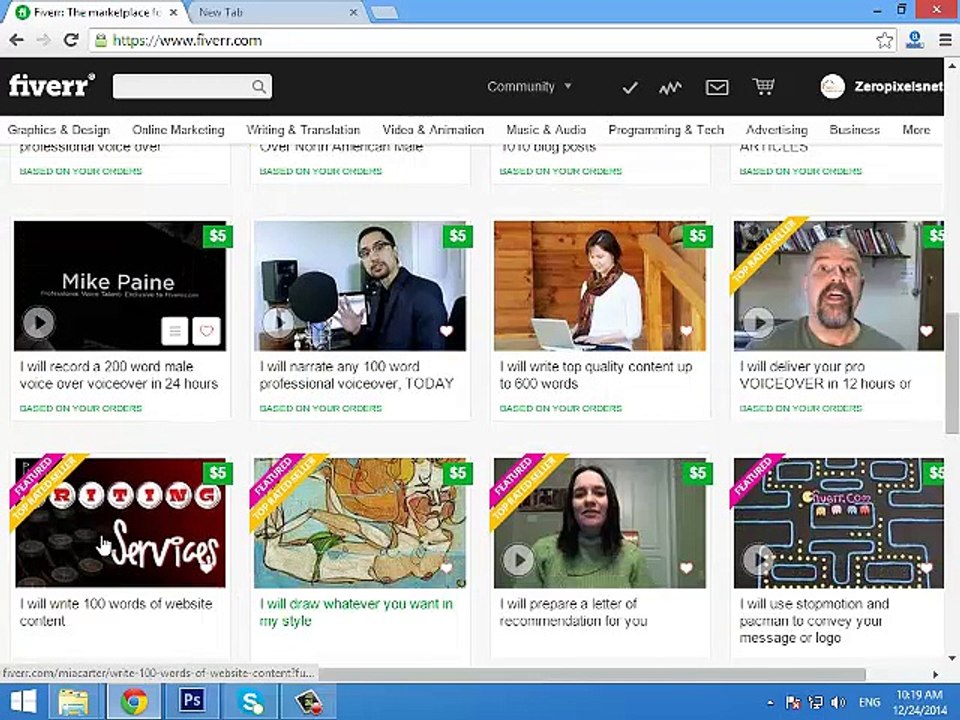Favorite the draw whatever you want gig
Viewport: 960px width, 720px height.
tap(446, 568)
